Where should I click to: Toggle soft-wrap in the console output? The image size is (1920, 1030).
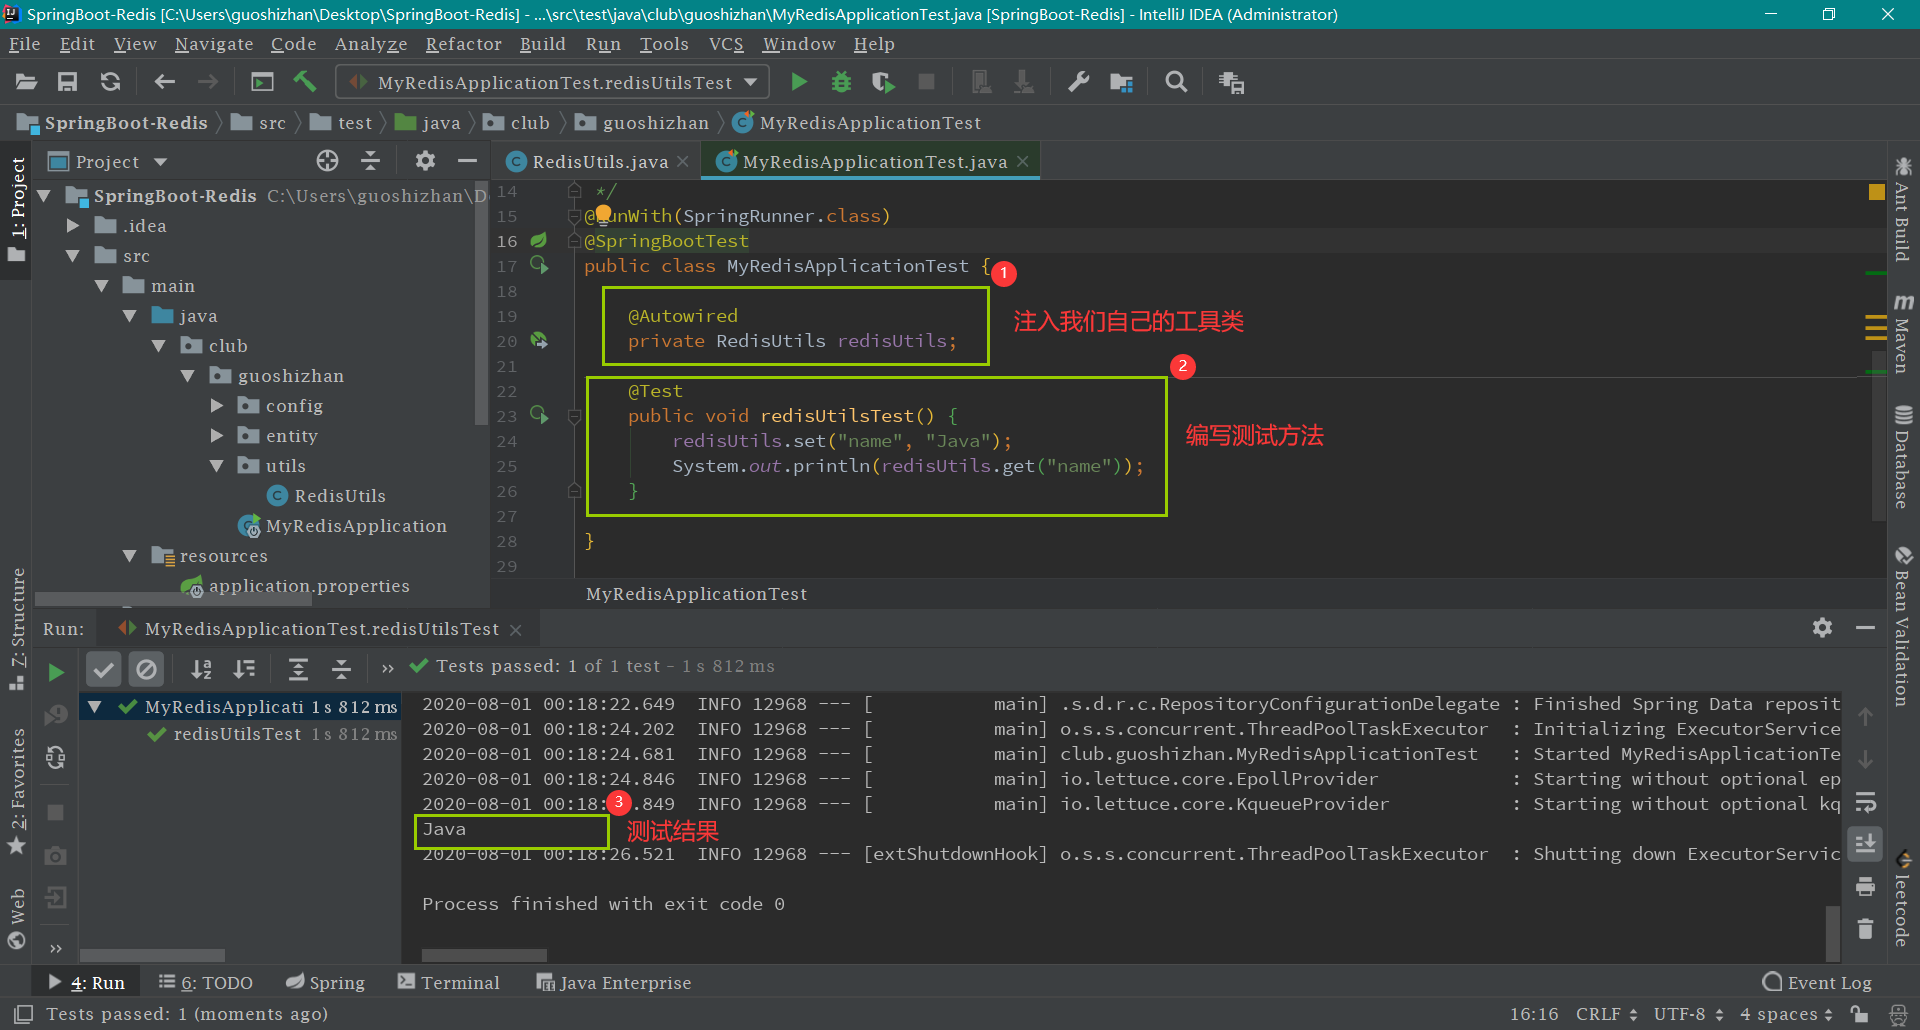1865,802
